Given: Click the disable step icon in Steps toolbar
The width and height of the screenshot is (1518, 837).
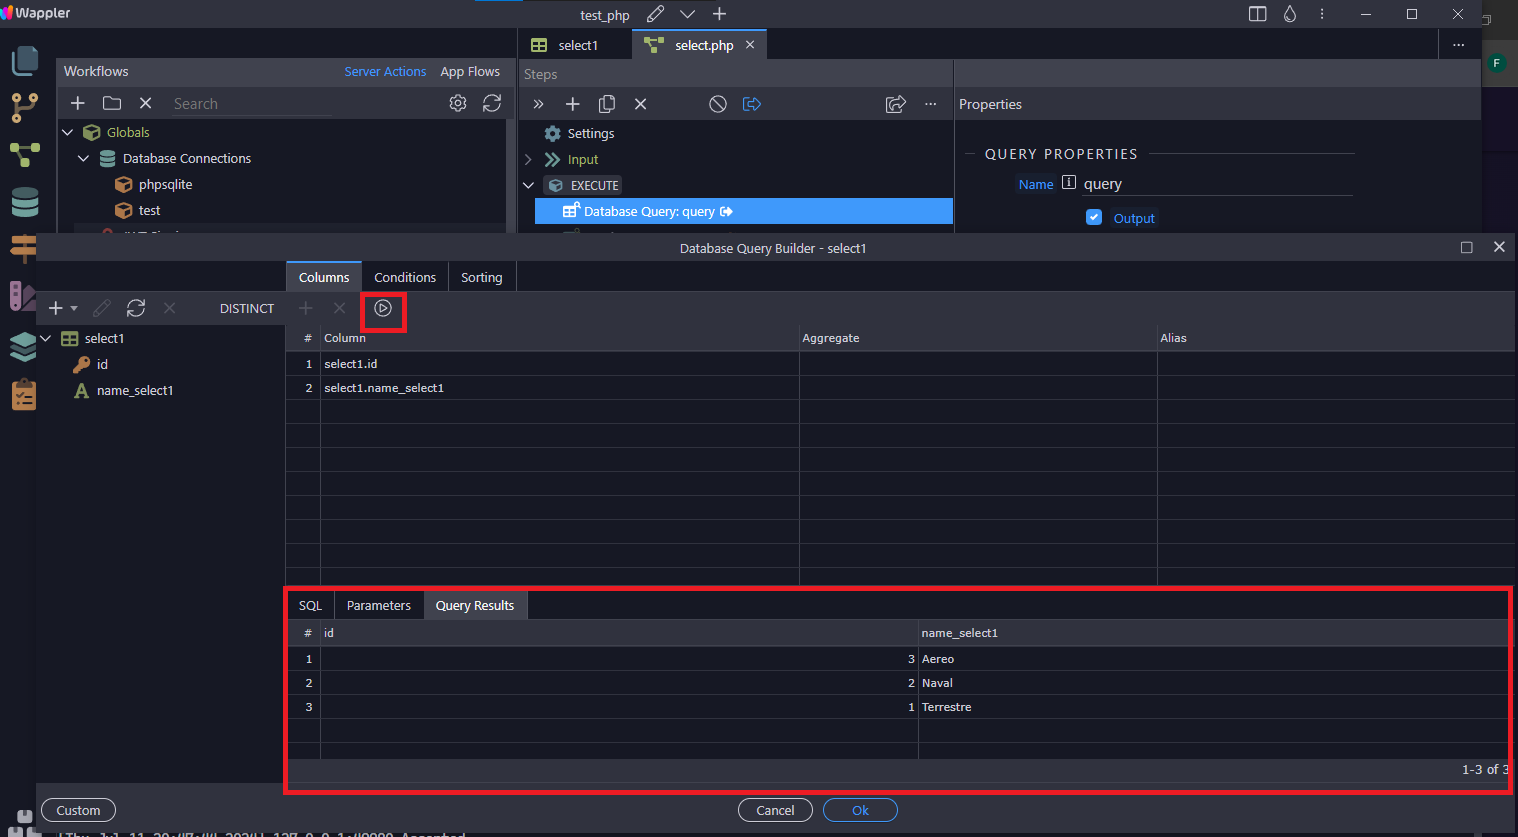Looking at the screenshot, I should (718, 104).
